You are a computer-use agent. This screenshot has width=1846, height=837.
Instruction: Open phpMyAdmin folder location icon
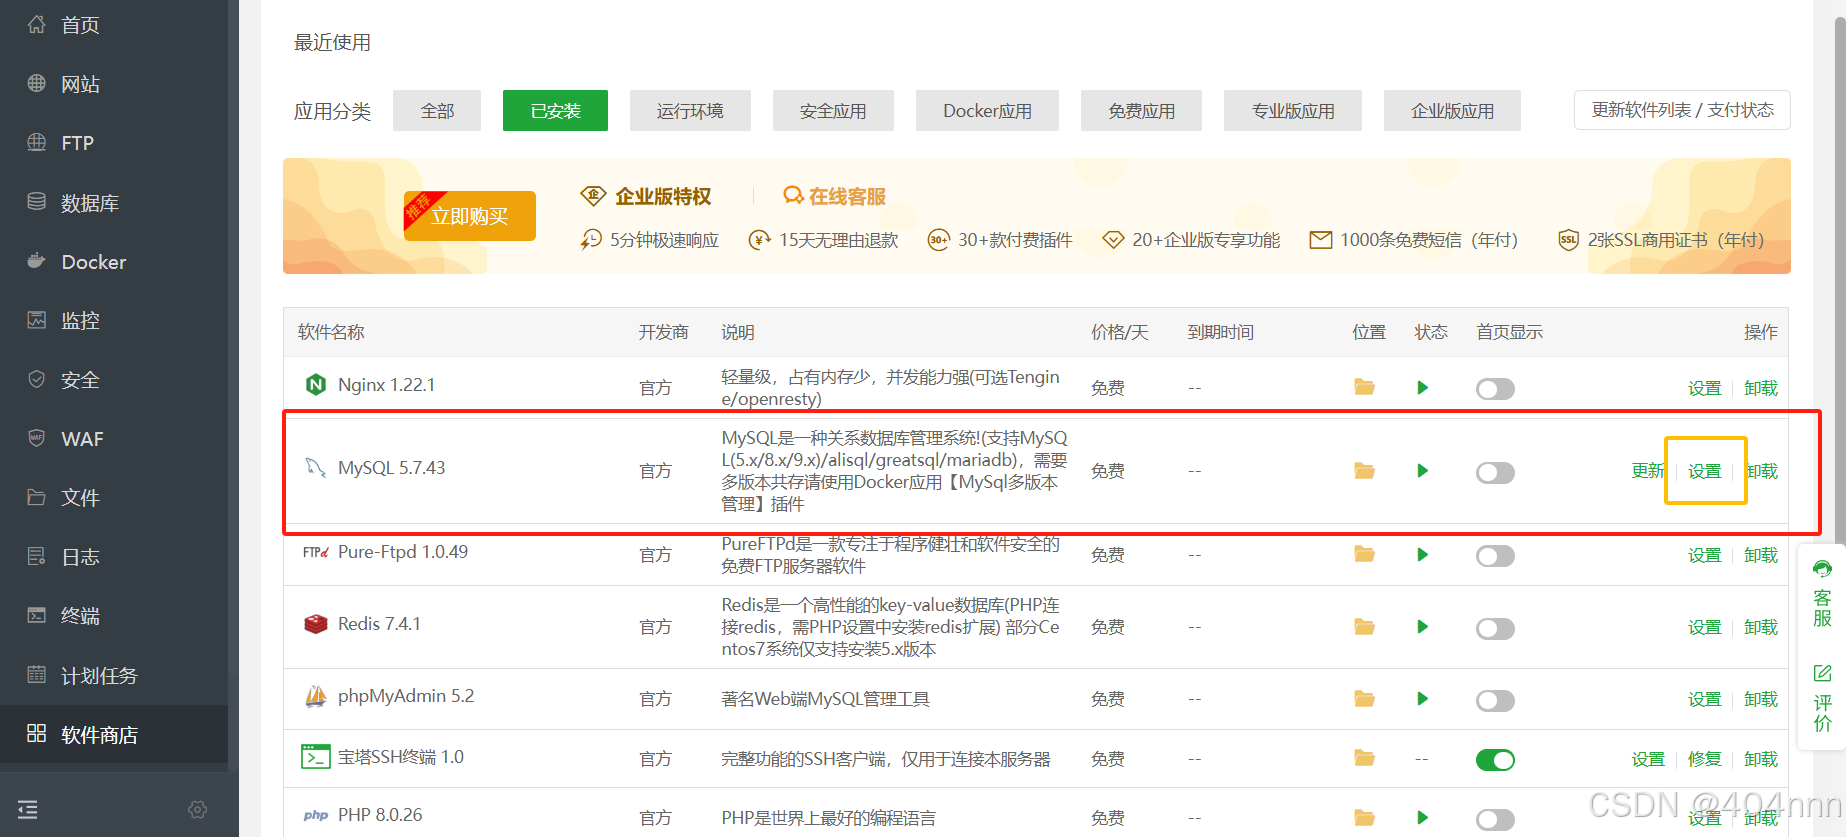click(x=1364, y=698)
